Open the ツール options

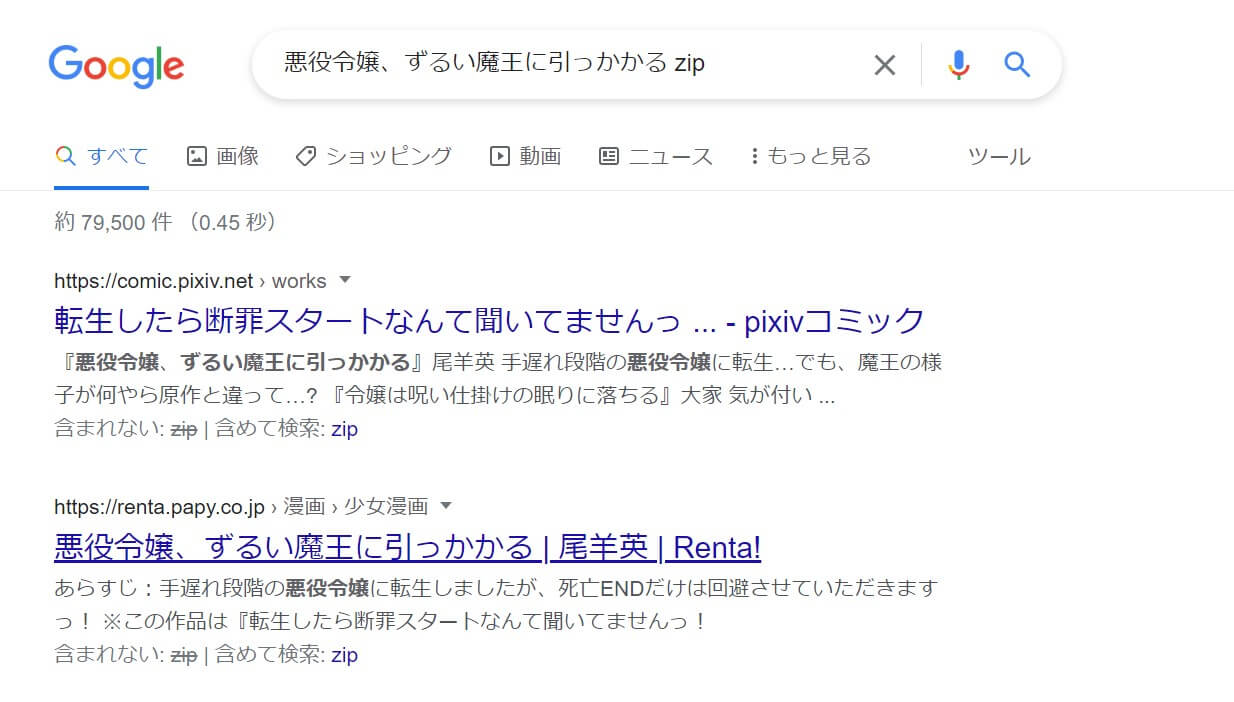point(999,156)
